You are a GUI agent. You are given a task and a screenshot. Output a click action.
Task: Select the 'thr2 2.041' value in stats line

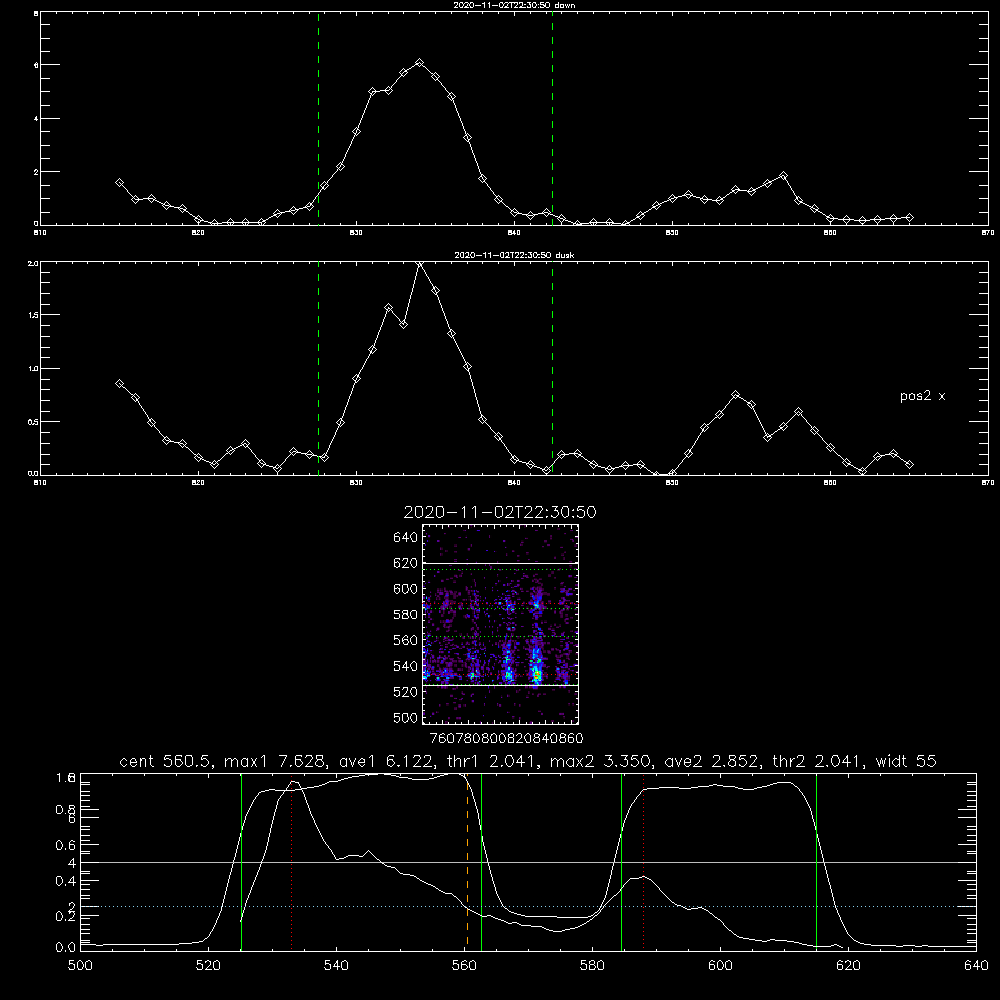point(818,761)
